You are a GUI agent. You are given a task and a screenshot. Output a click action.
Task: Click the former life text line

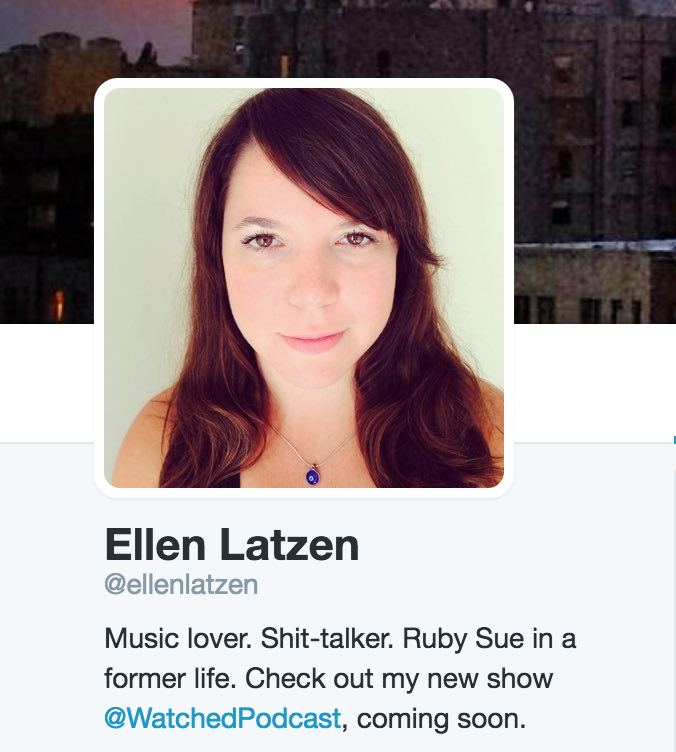pyautogui.click(x=170, y=679)
